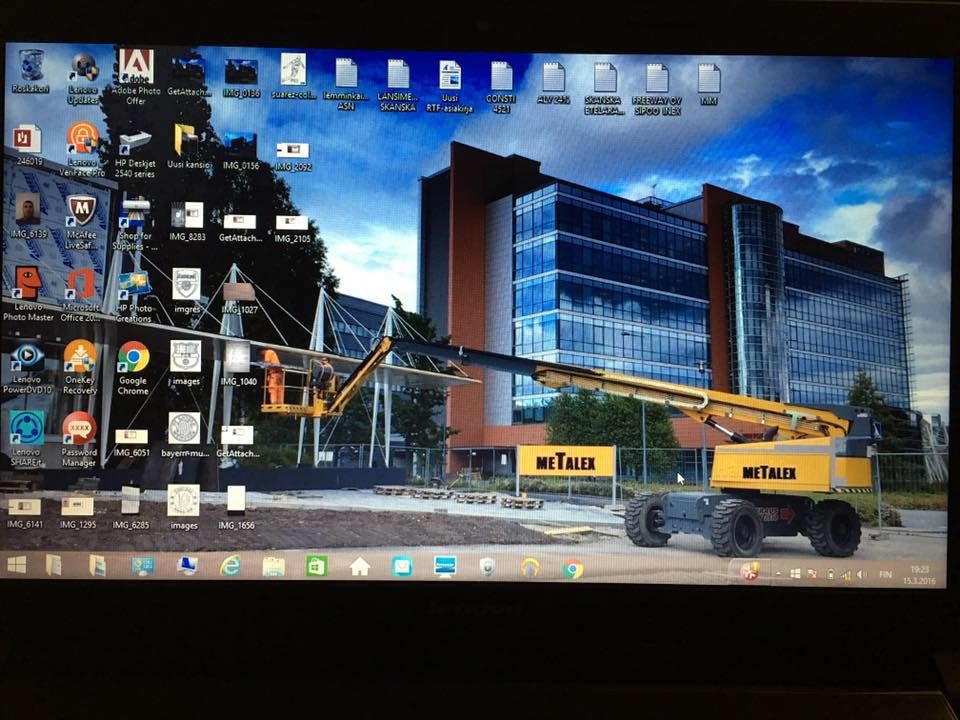Screen dimensions: 960x720
Task: Launch Lenovo VeriFace Pro
Action: point(82,149)
